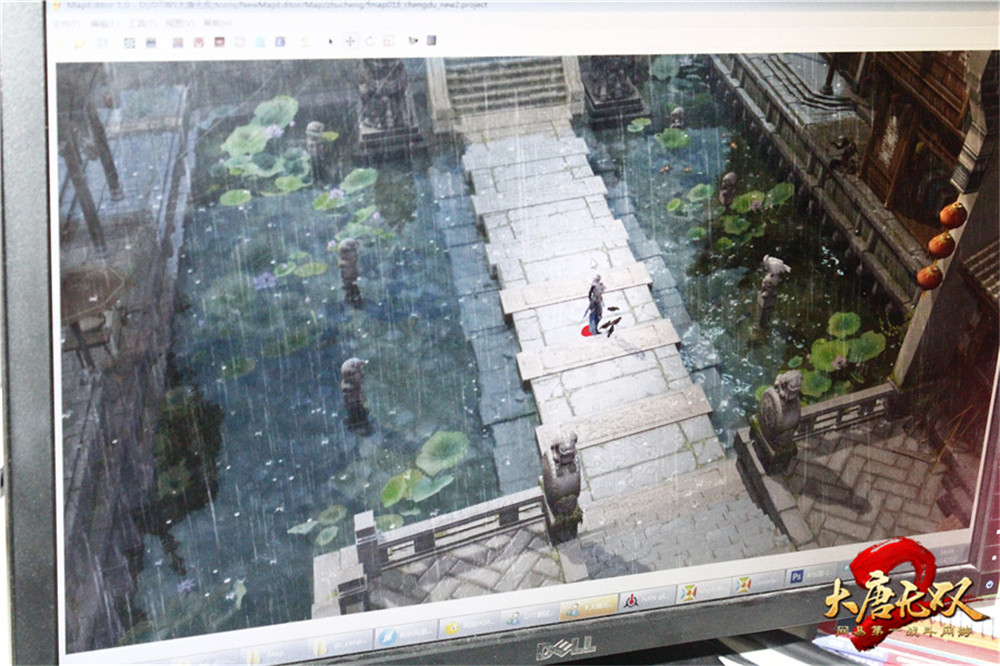This screenshot has height=666, width=1000.
Task: Click the gray panel toolbar icon at the toolbar end
Action: tap(432, 40)
